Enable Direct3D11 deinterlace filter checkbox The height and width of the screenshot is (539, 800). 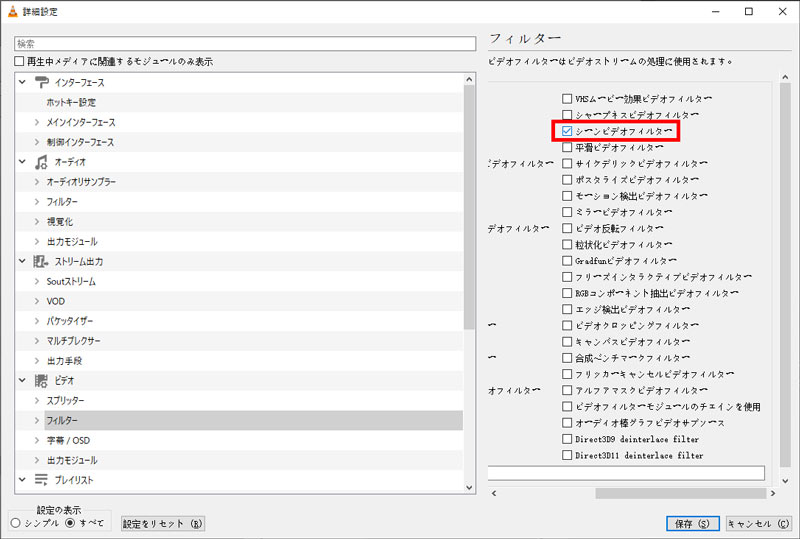point(567,455)
